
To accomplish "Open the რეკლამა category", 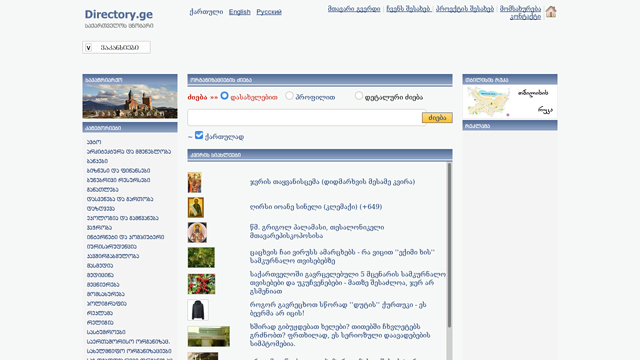I will click(100, 313).
